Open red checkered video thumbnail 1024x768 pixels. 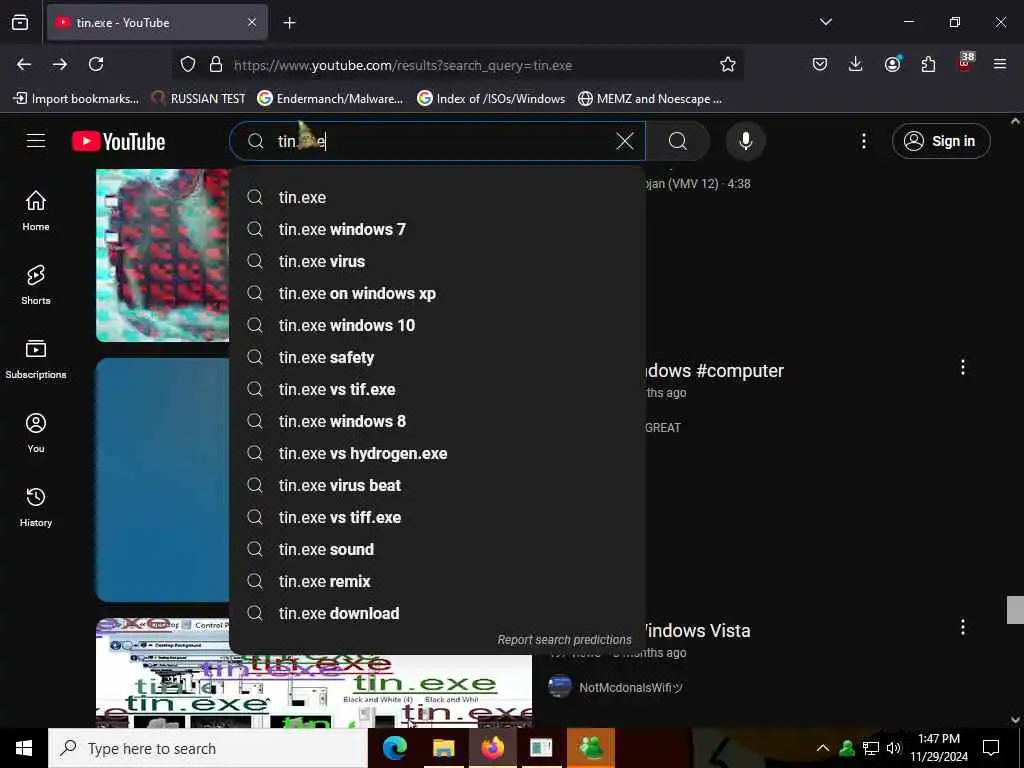(163, 255)
